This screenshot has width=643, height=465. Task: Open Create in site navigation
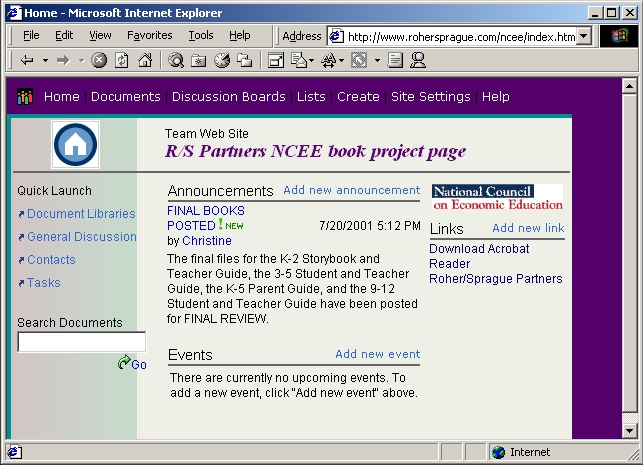pos(358,97)
